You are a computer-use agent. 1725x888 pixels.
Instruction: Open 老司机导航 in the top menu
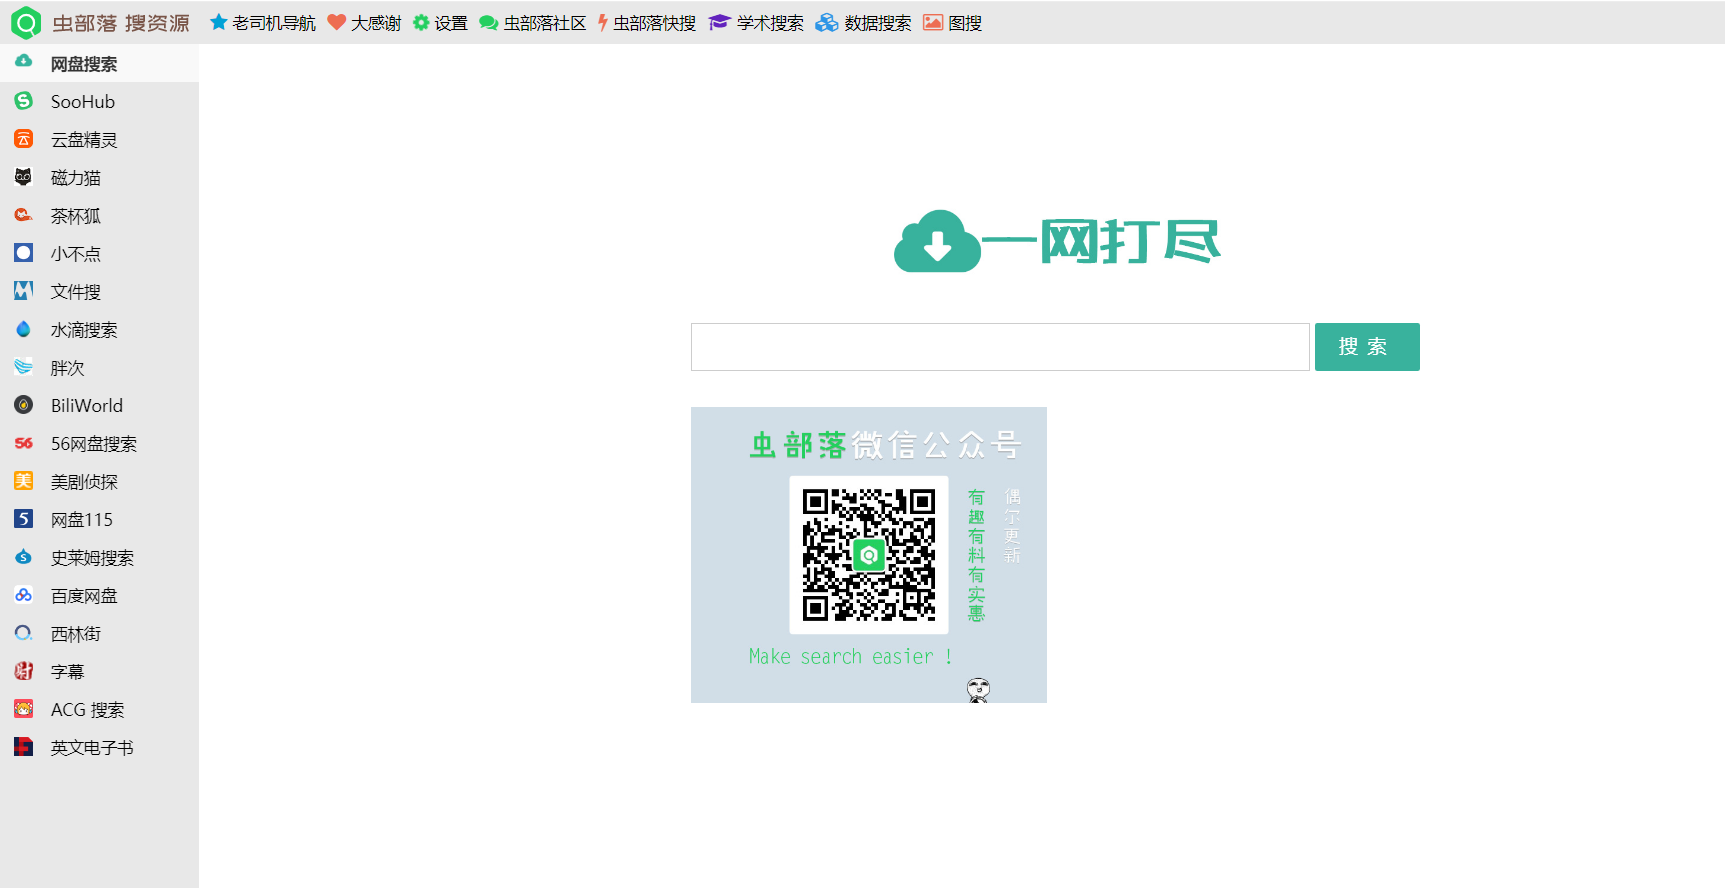pos(274,23)
